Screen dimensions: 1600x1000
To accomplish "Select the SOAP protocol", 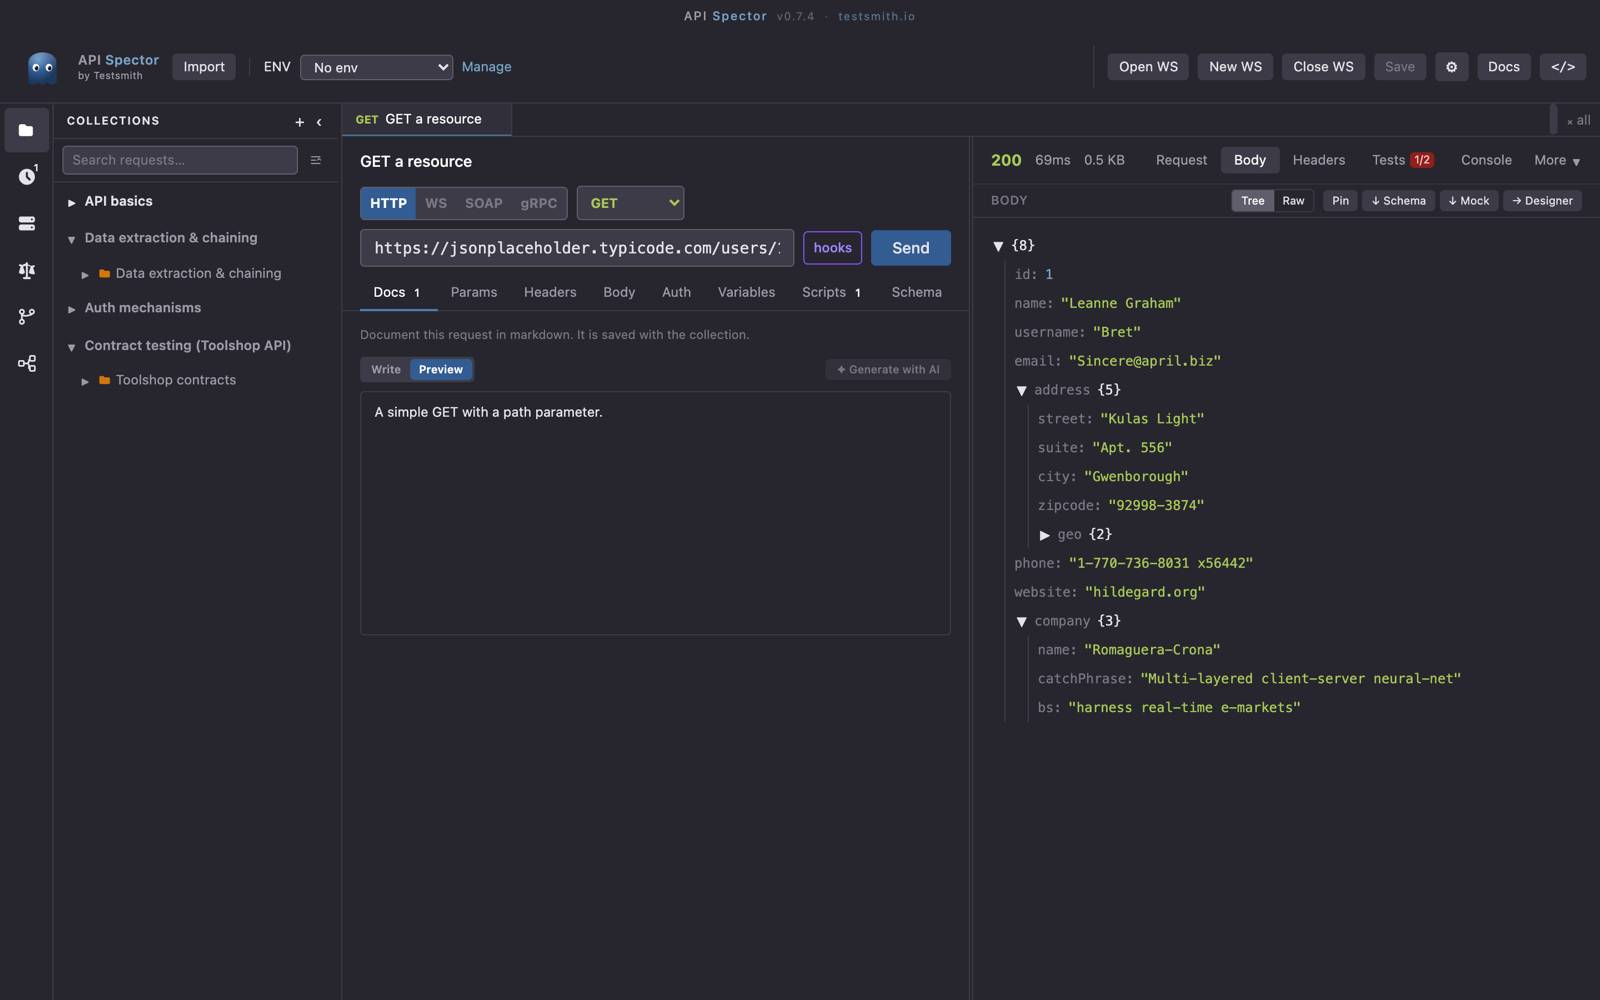I will pos(484,203).
